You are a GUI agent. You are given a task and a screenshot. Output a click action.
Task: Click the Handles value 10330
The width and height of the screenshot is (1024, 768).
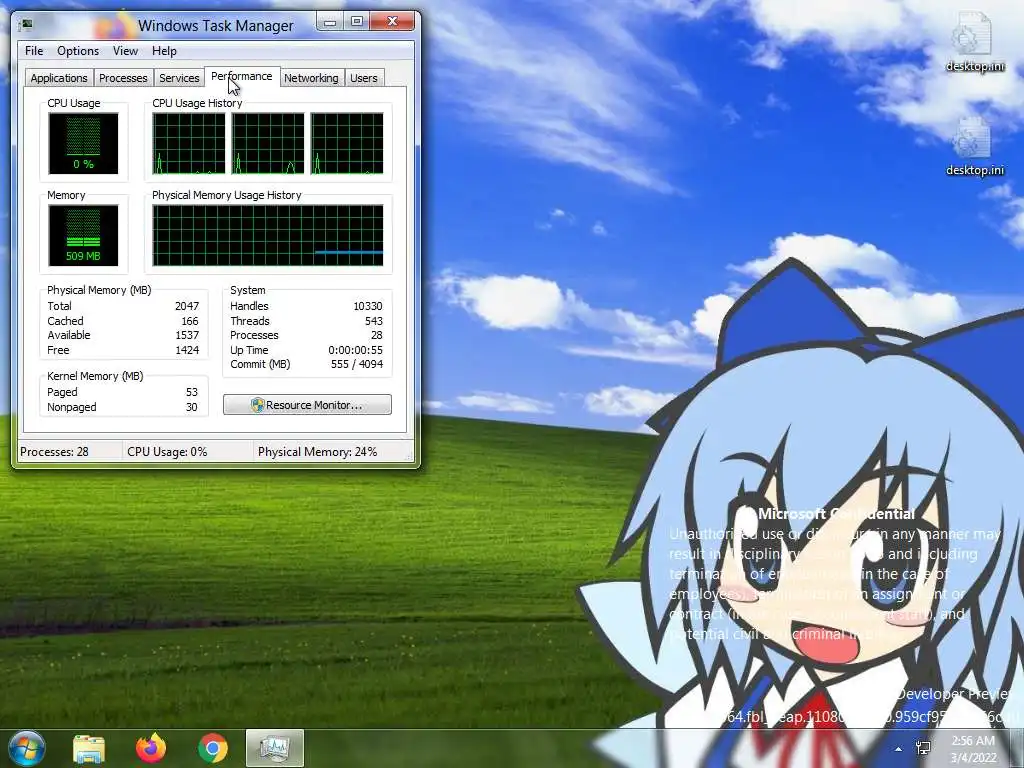click(368, 306)
